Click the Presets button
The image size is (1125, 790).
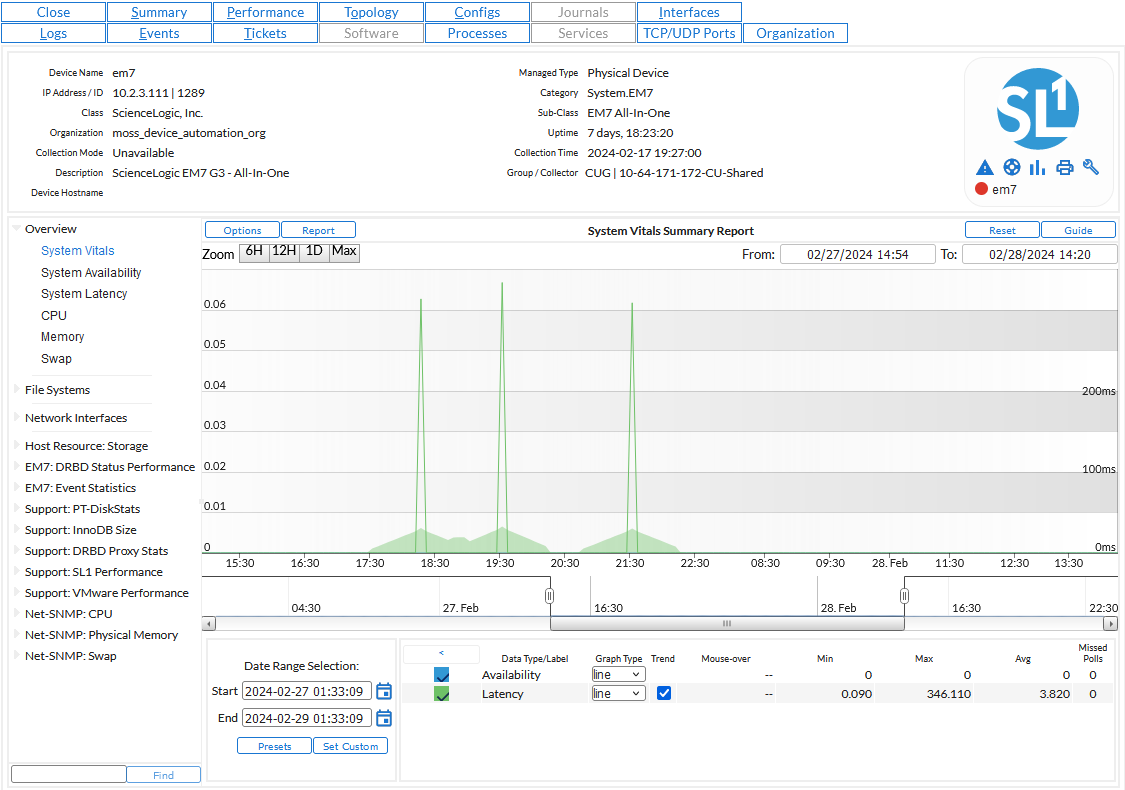[x=274, y=745]
